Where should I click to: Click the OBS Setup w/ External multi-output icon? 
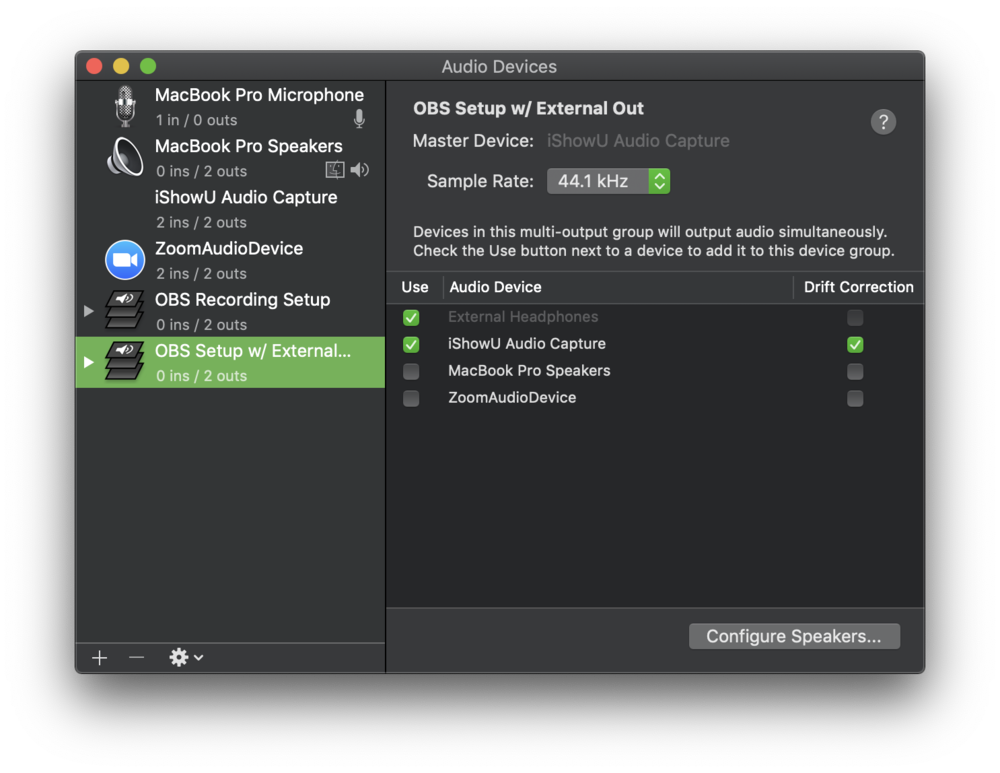[124, 362]
